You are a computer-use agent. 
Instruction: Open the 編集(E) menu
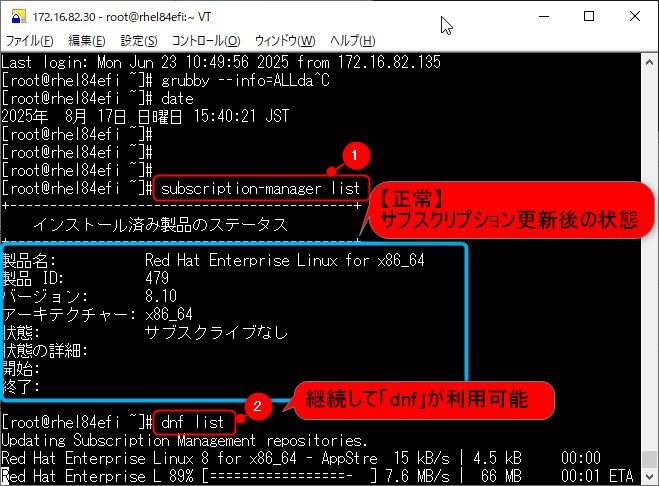click(87, 41)
